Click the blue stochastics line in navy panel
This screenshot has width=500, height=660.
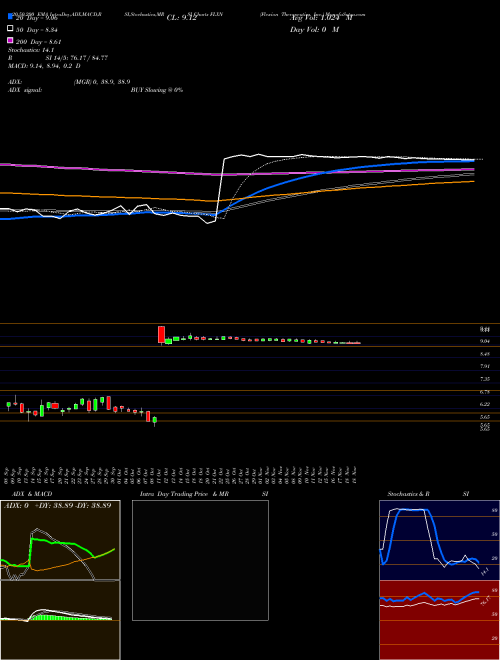coord(429,537)
